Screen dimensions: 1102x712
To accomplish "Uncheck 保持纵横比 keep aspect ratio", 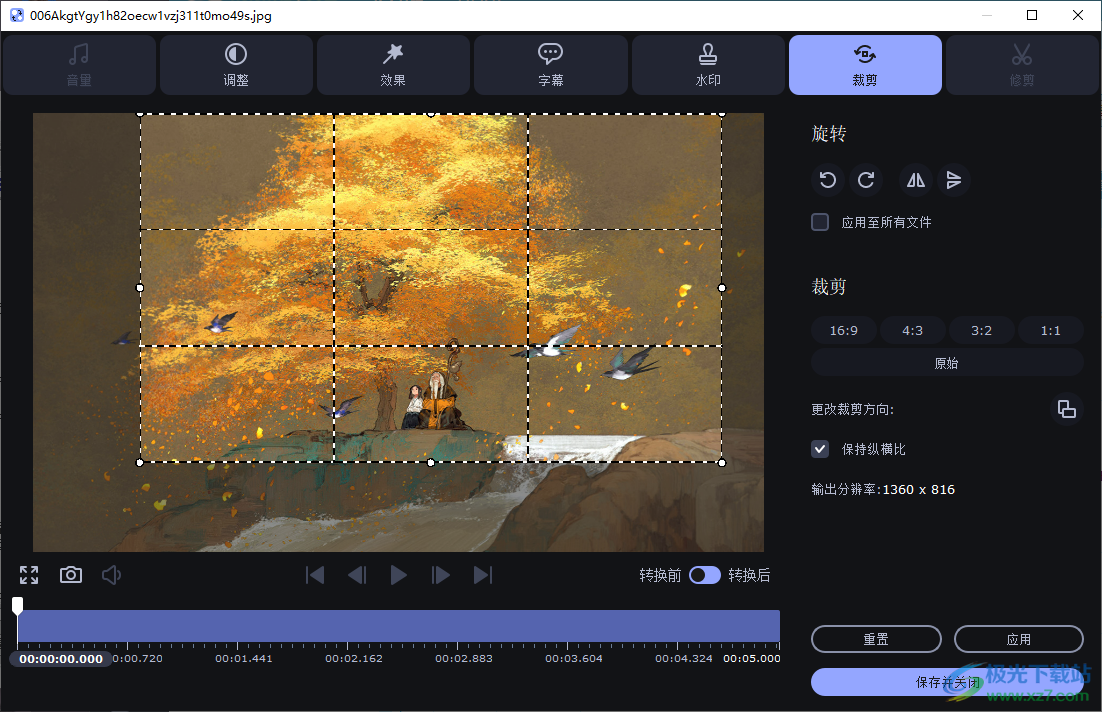I will point(820,449).
